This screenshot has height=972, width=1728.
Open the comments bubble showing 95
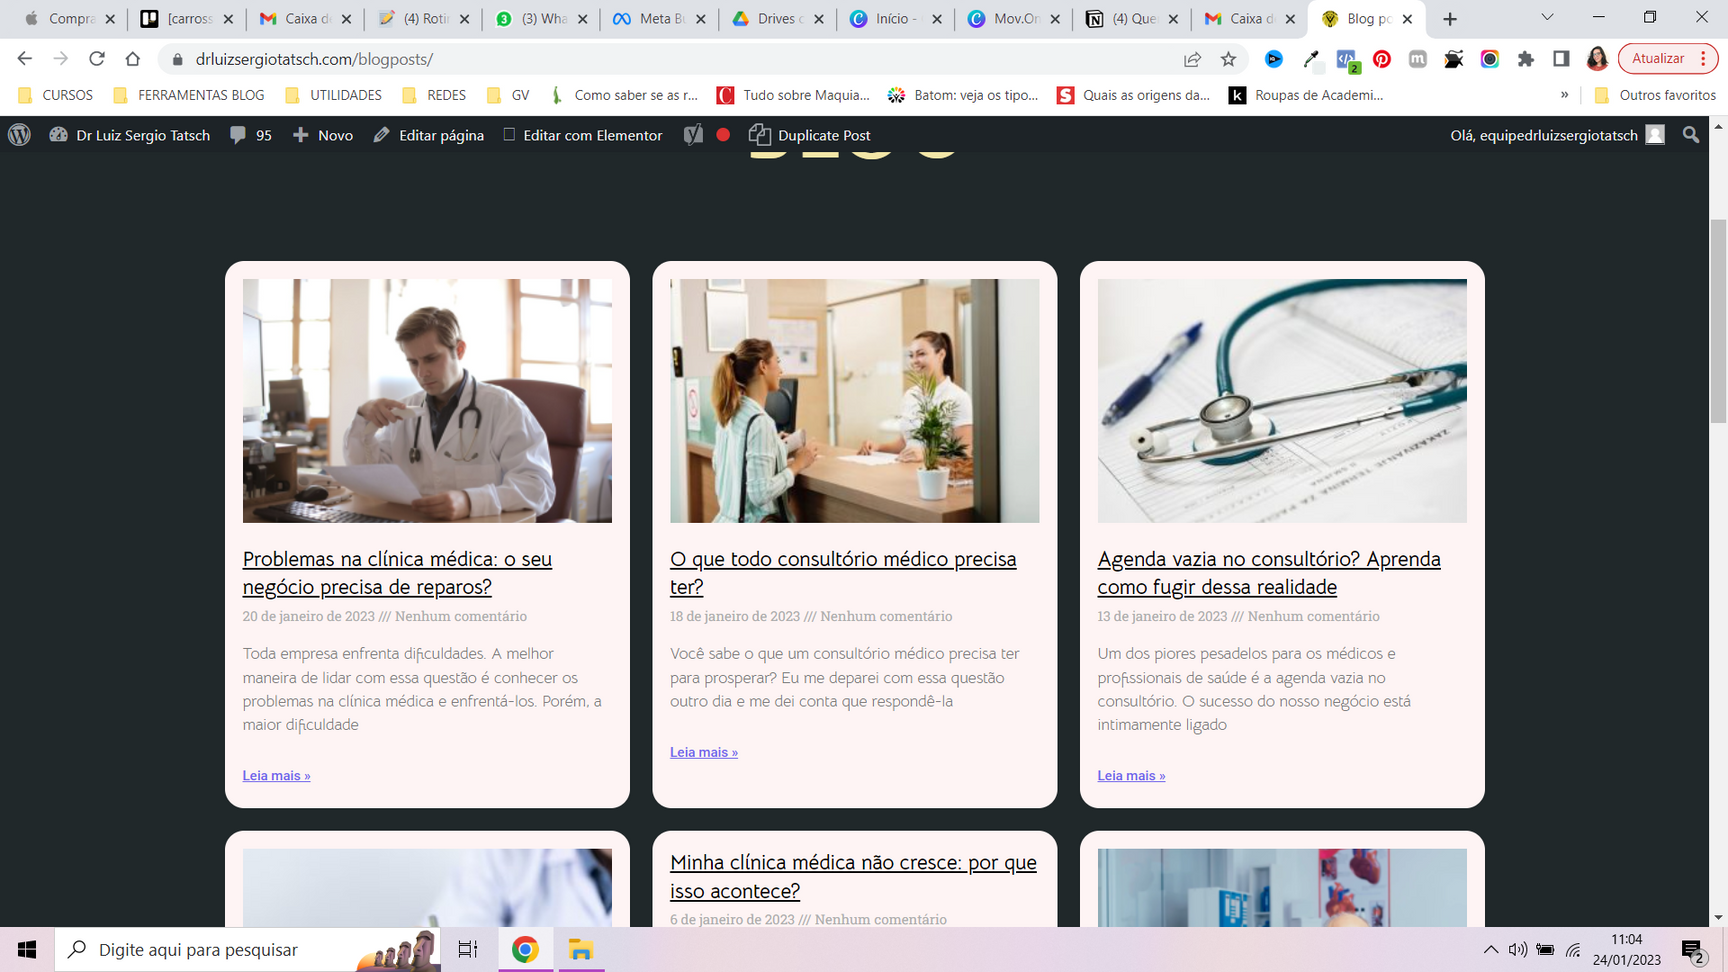(x=250, y=135)
